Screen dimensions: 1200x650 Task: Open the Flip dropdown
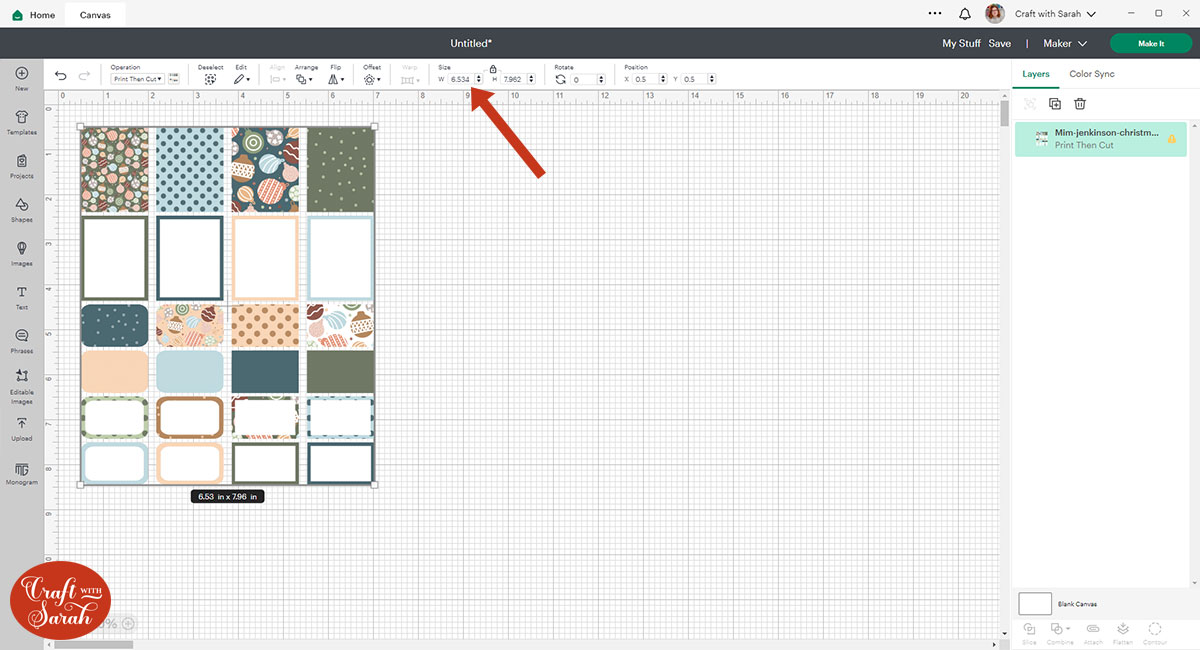pyautogui.click(x=337, y=79)
